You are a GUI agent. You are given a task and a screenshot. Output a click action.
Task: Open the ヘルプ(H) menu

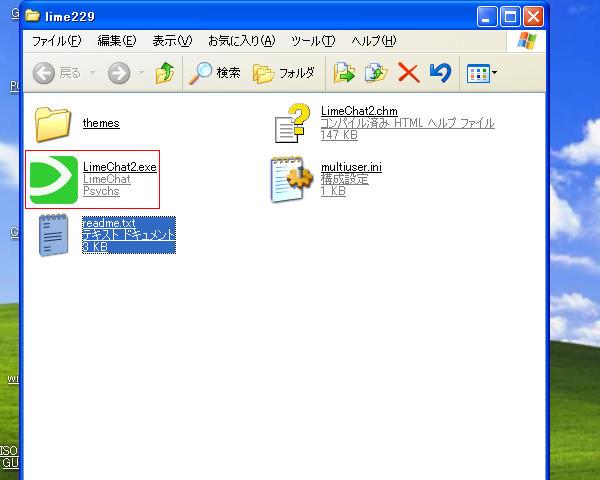[373, 41]
